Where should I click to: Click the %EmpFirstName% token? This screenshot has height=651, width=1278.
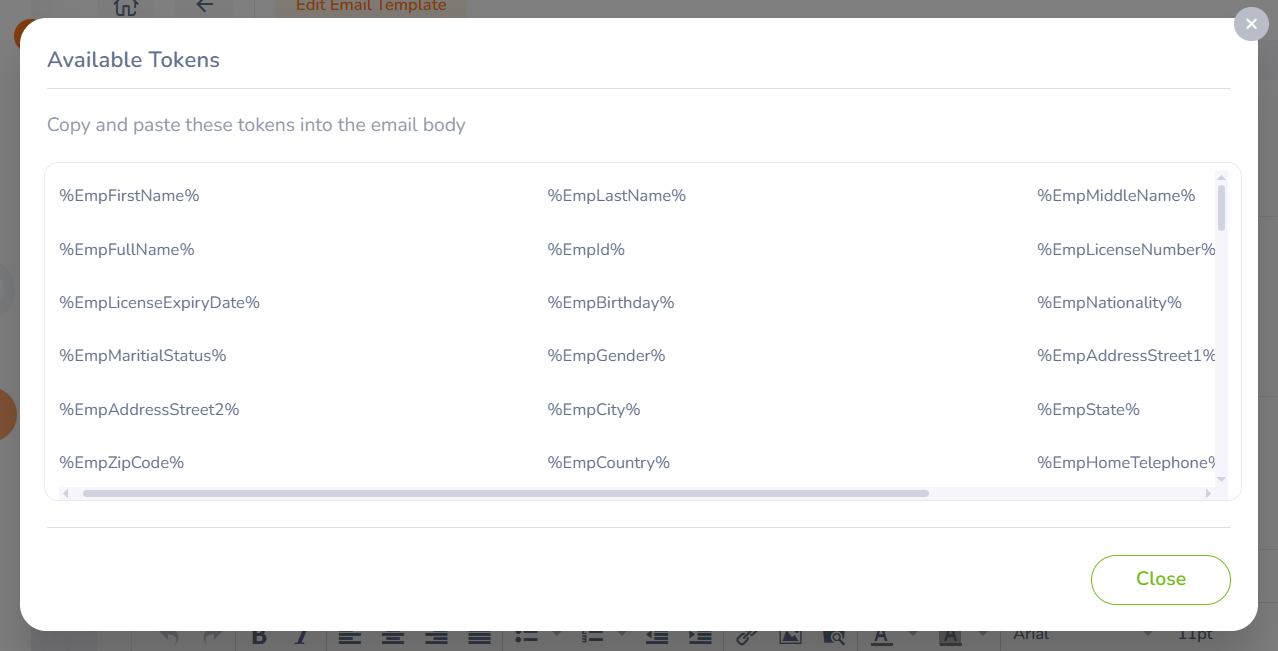coord(129,196)
